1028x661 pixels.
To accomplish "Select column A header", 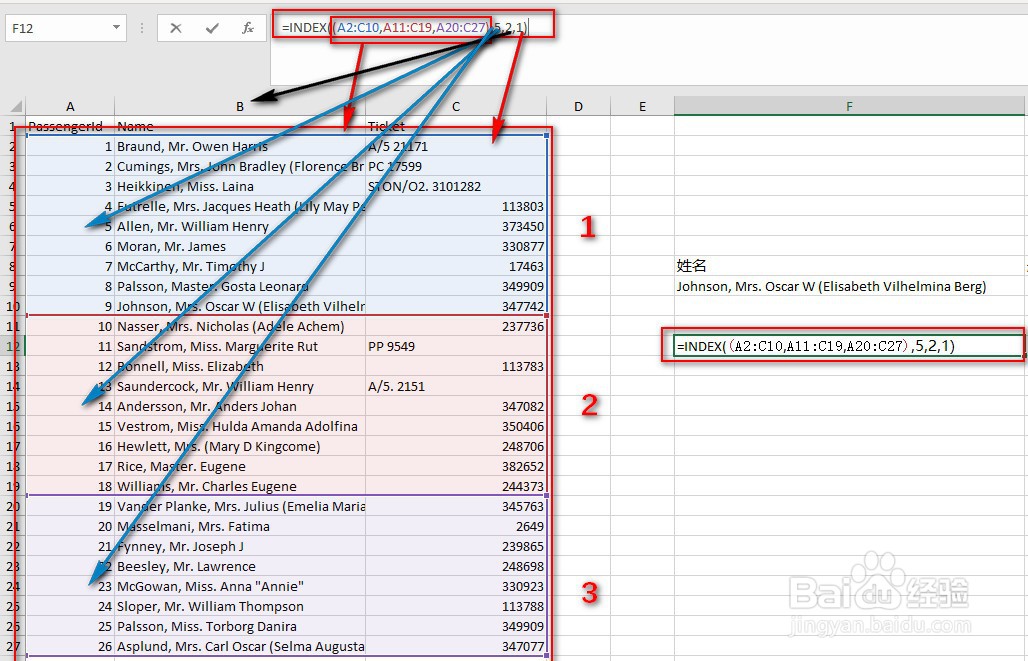I will pos(70,106).
